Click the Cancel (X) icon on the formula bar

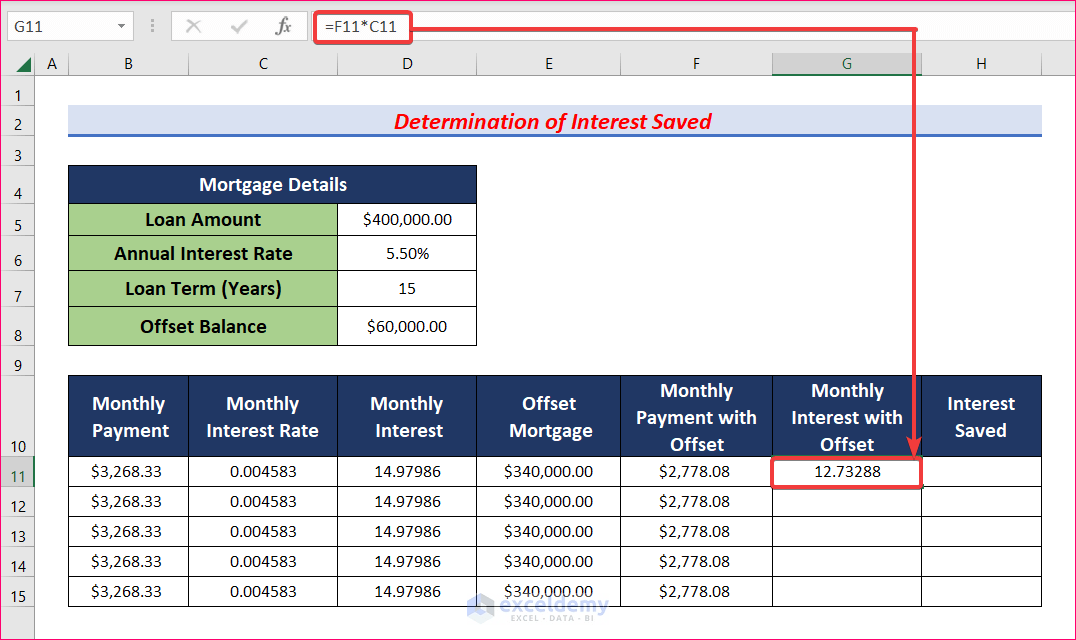pyautogui.click(x=193, y=27)
